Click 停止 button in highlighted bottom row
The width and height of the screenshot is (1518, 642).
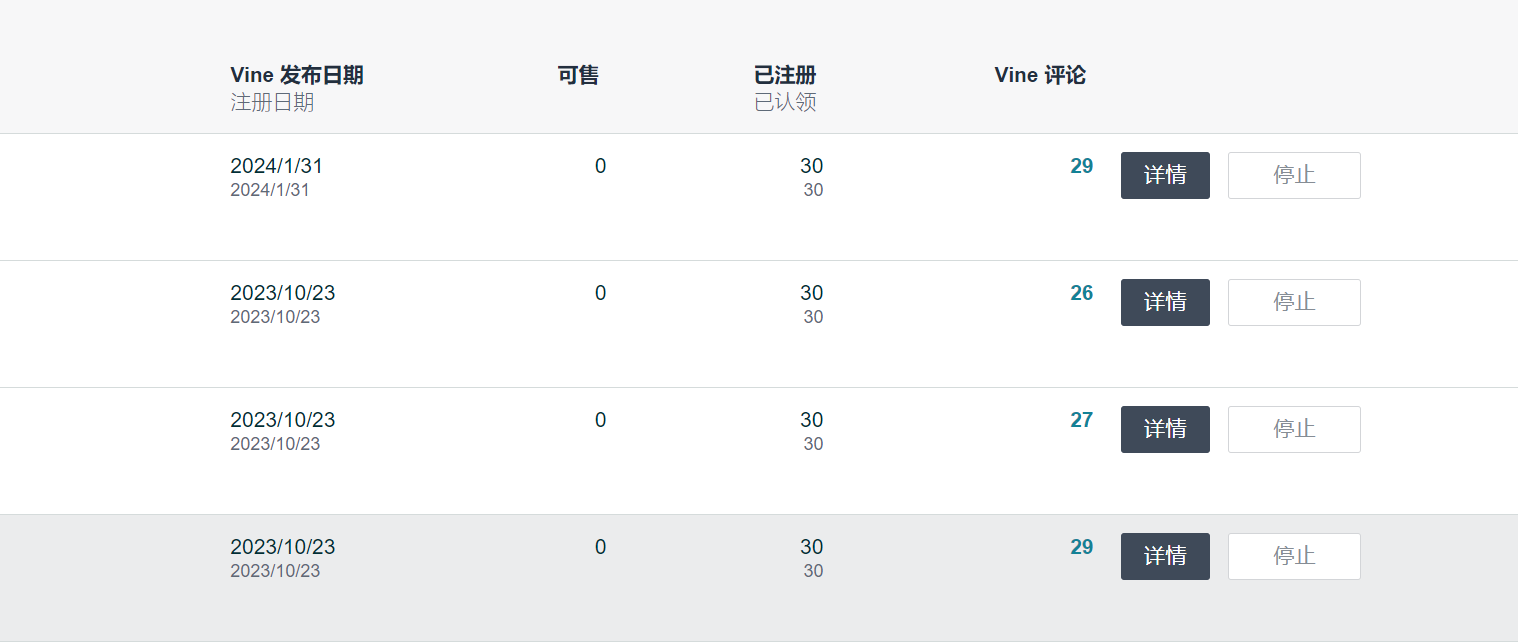[1294, 556]
